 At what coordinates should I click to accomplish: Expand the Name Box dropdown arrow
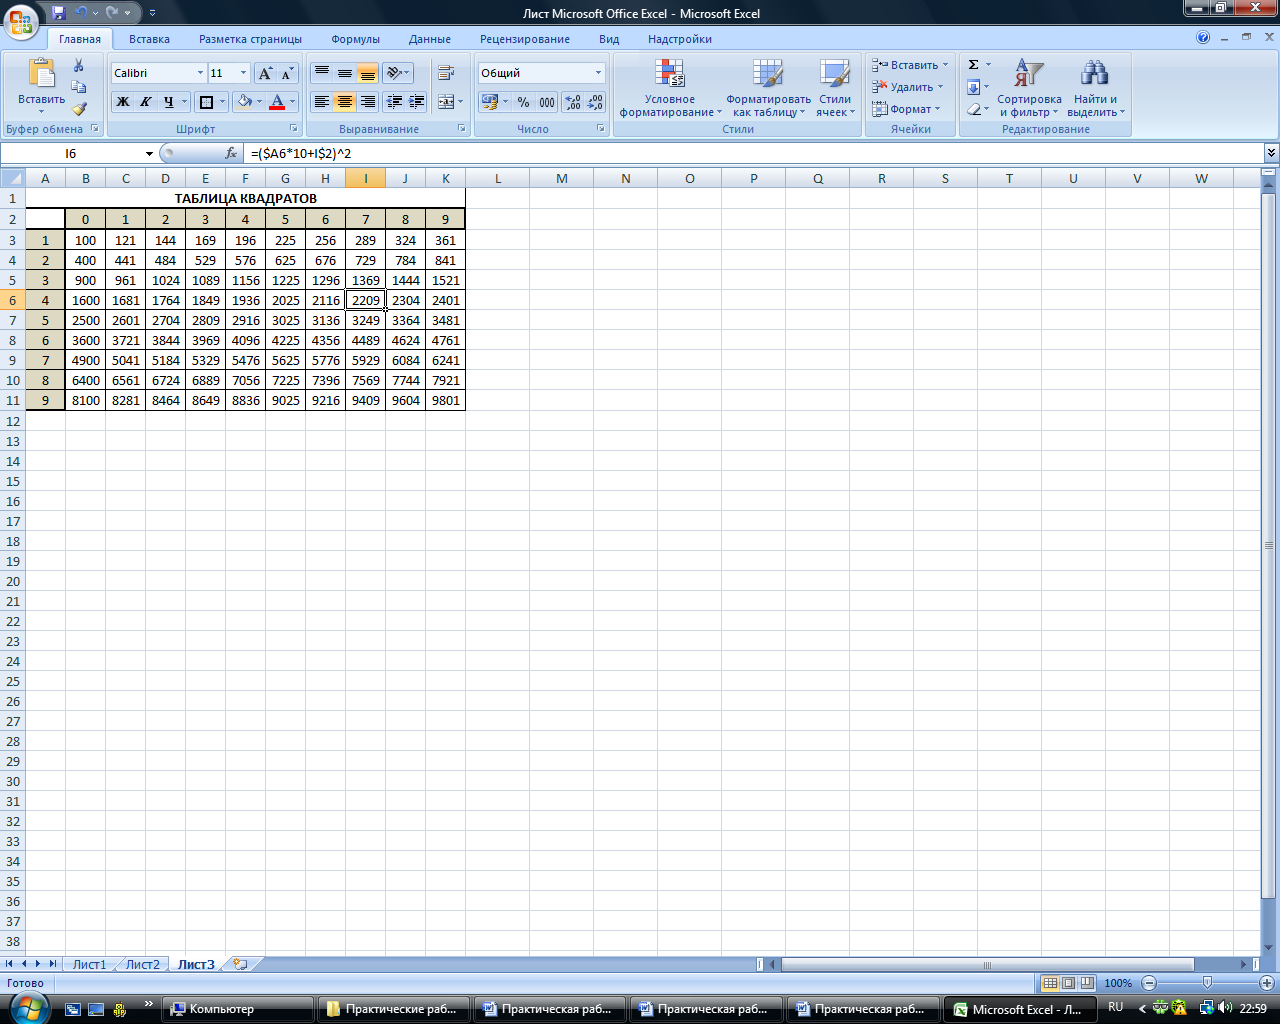tap(149, 154)
